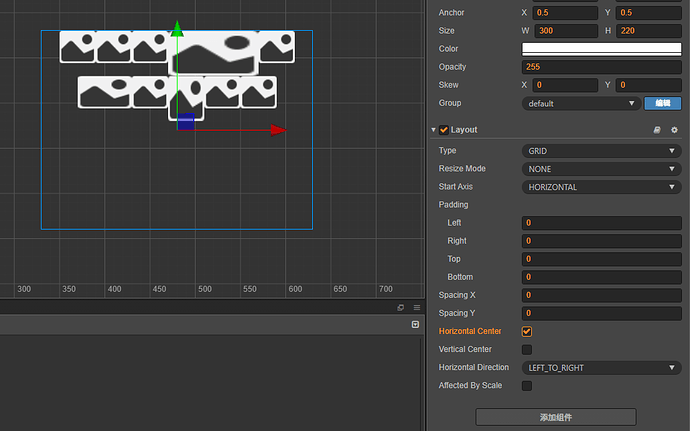
Task: Click the Skew Y field
Action: point(649,85)
